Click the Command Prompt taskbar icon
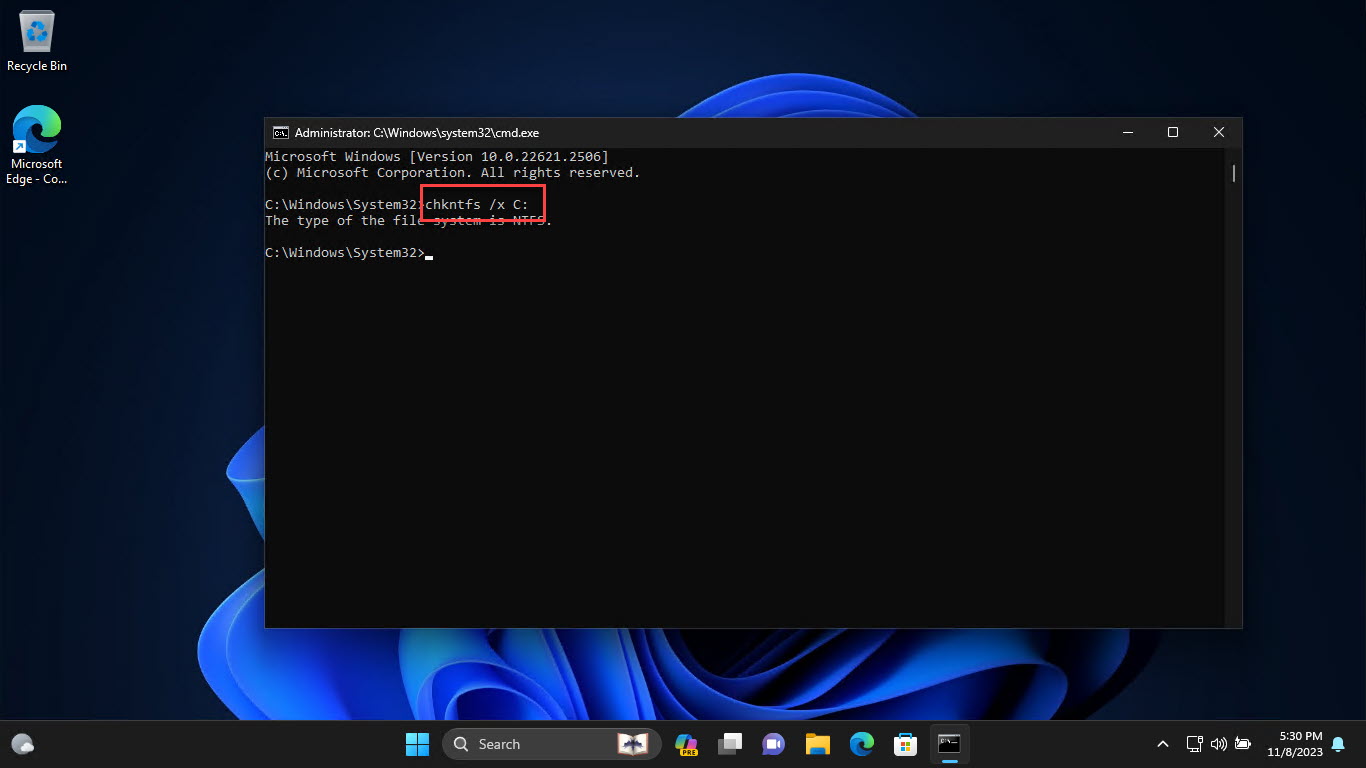1366x768 pixels. pos(949,744)
